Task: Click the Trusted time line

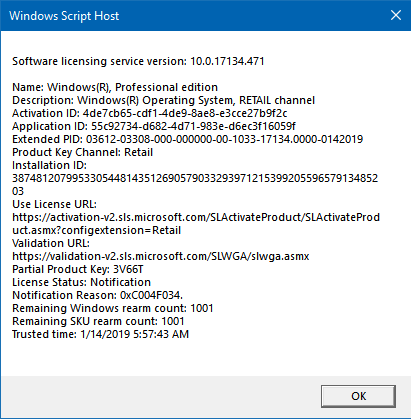Action: 101,334
